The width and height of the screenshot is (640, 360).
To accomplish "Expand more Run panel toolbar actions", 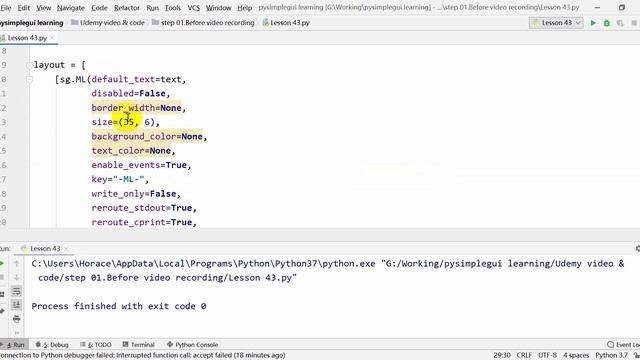I will click(x=16, y=333).
